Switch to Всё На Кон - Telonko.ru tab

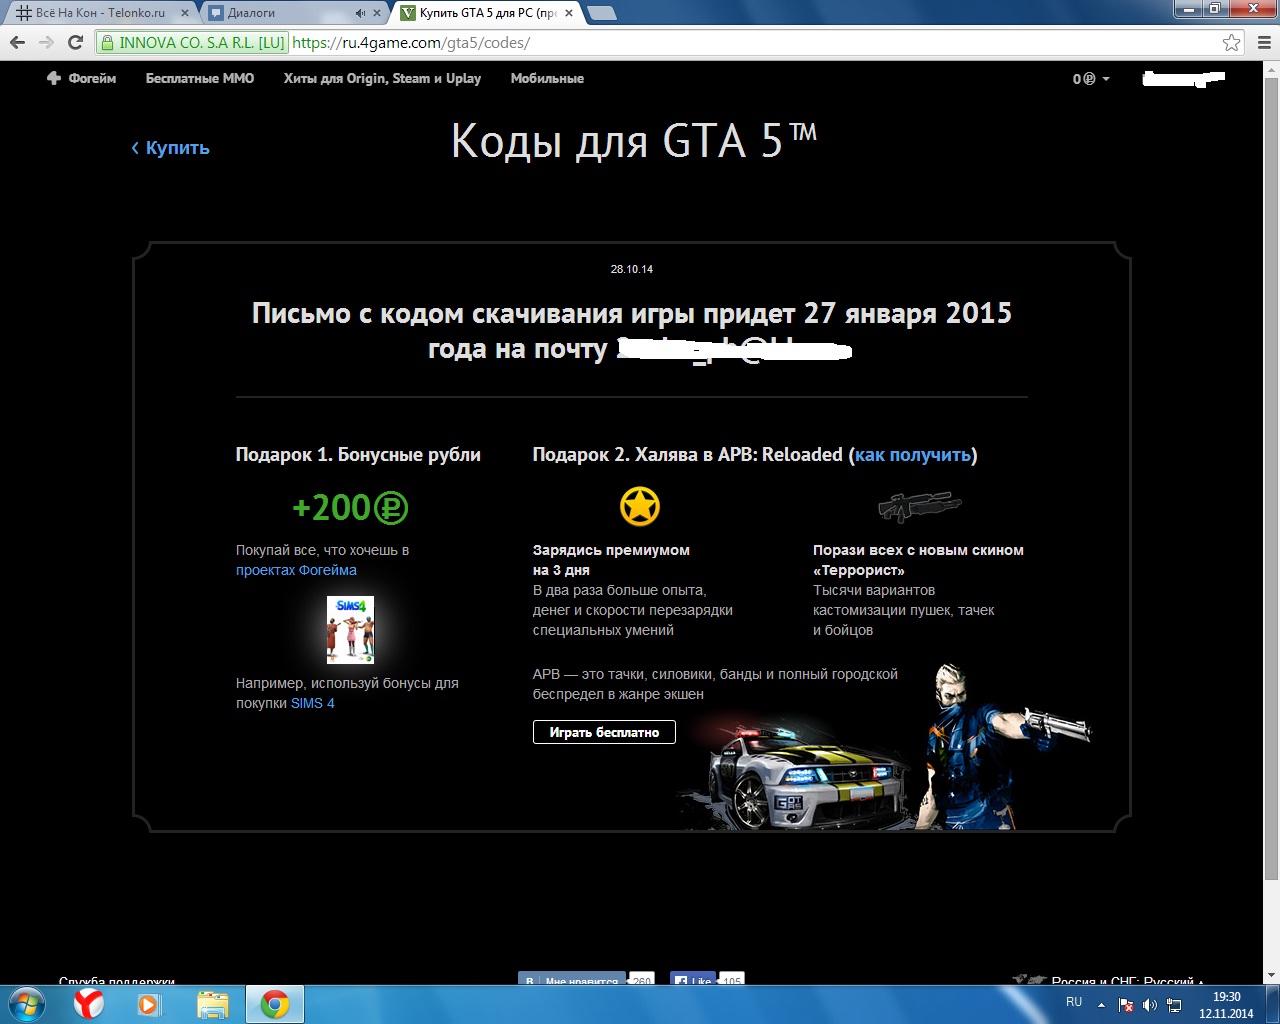tap(100, 13)
